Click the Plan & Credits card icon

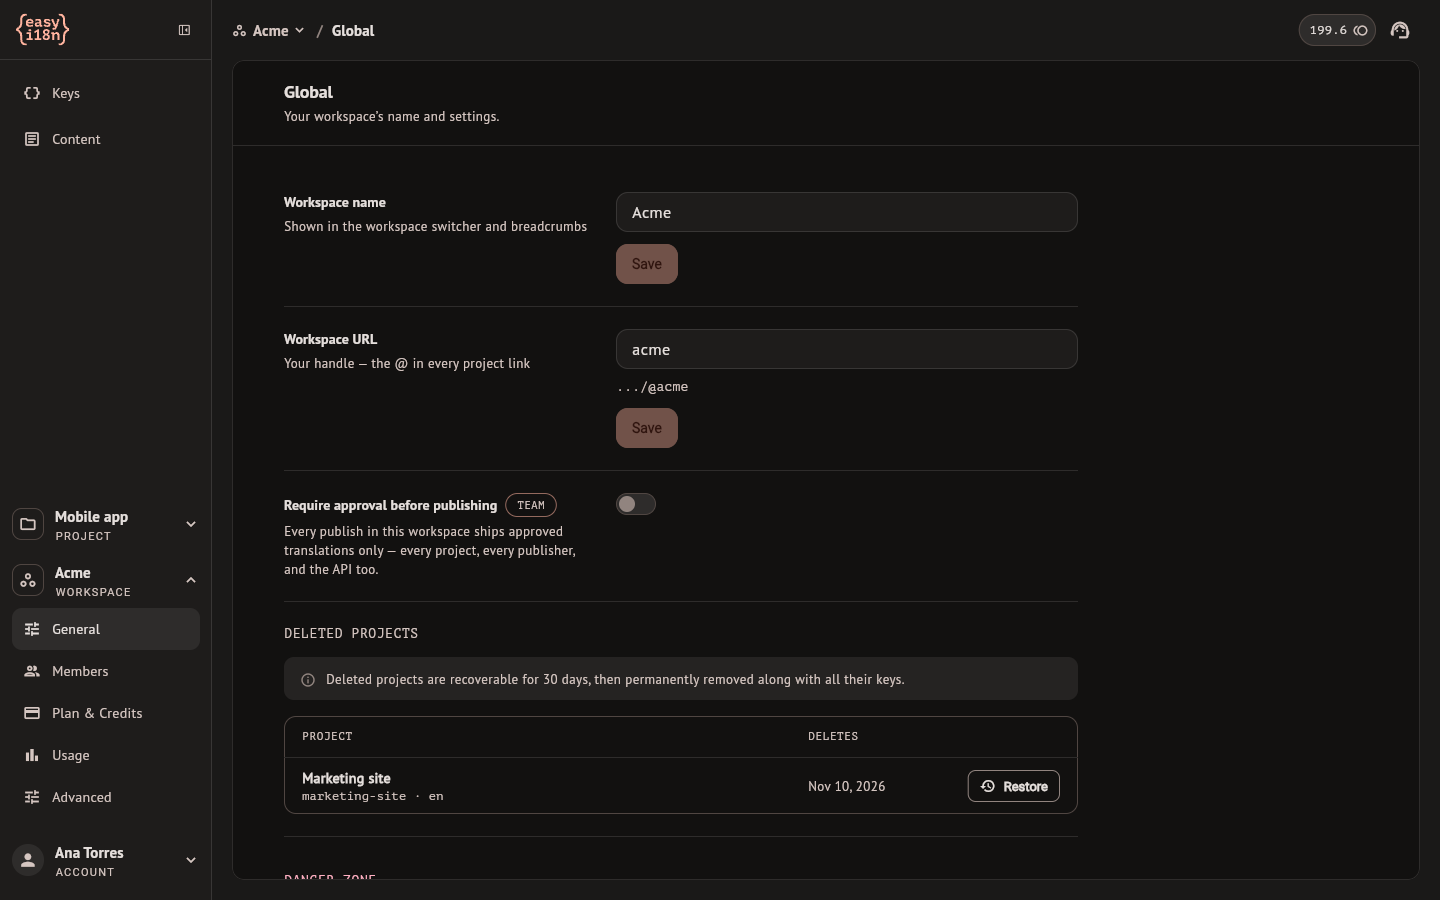coord(32,713)
